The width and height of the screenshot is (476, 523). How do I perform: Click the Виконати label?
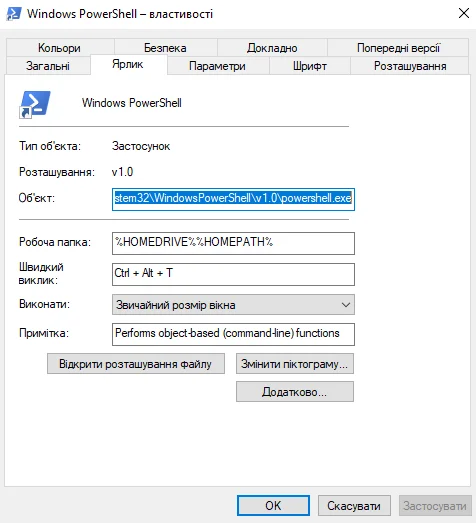(44, 304)
